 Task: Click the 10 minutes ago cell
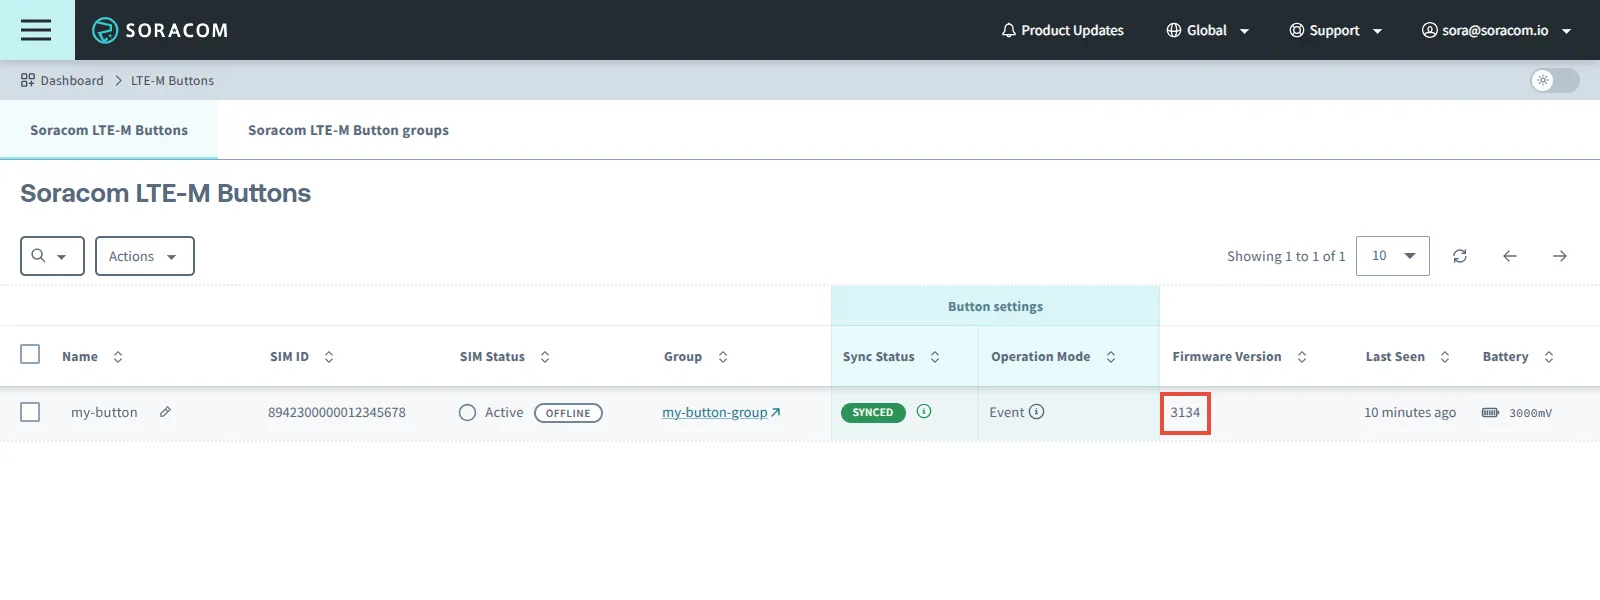(1410, 412)
